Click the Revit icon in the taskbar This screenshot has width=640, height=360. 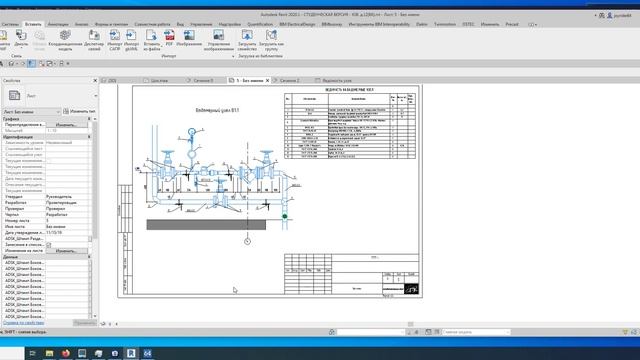tap(131, 353)
